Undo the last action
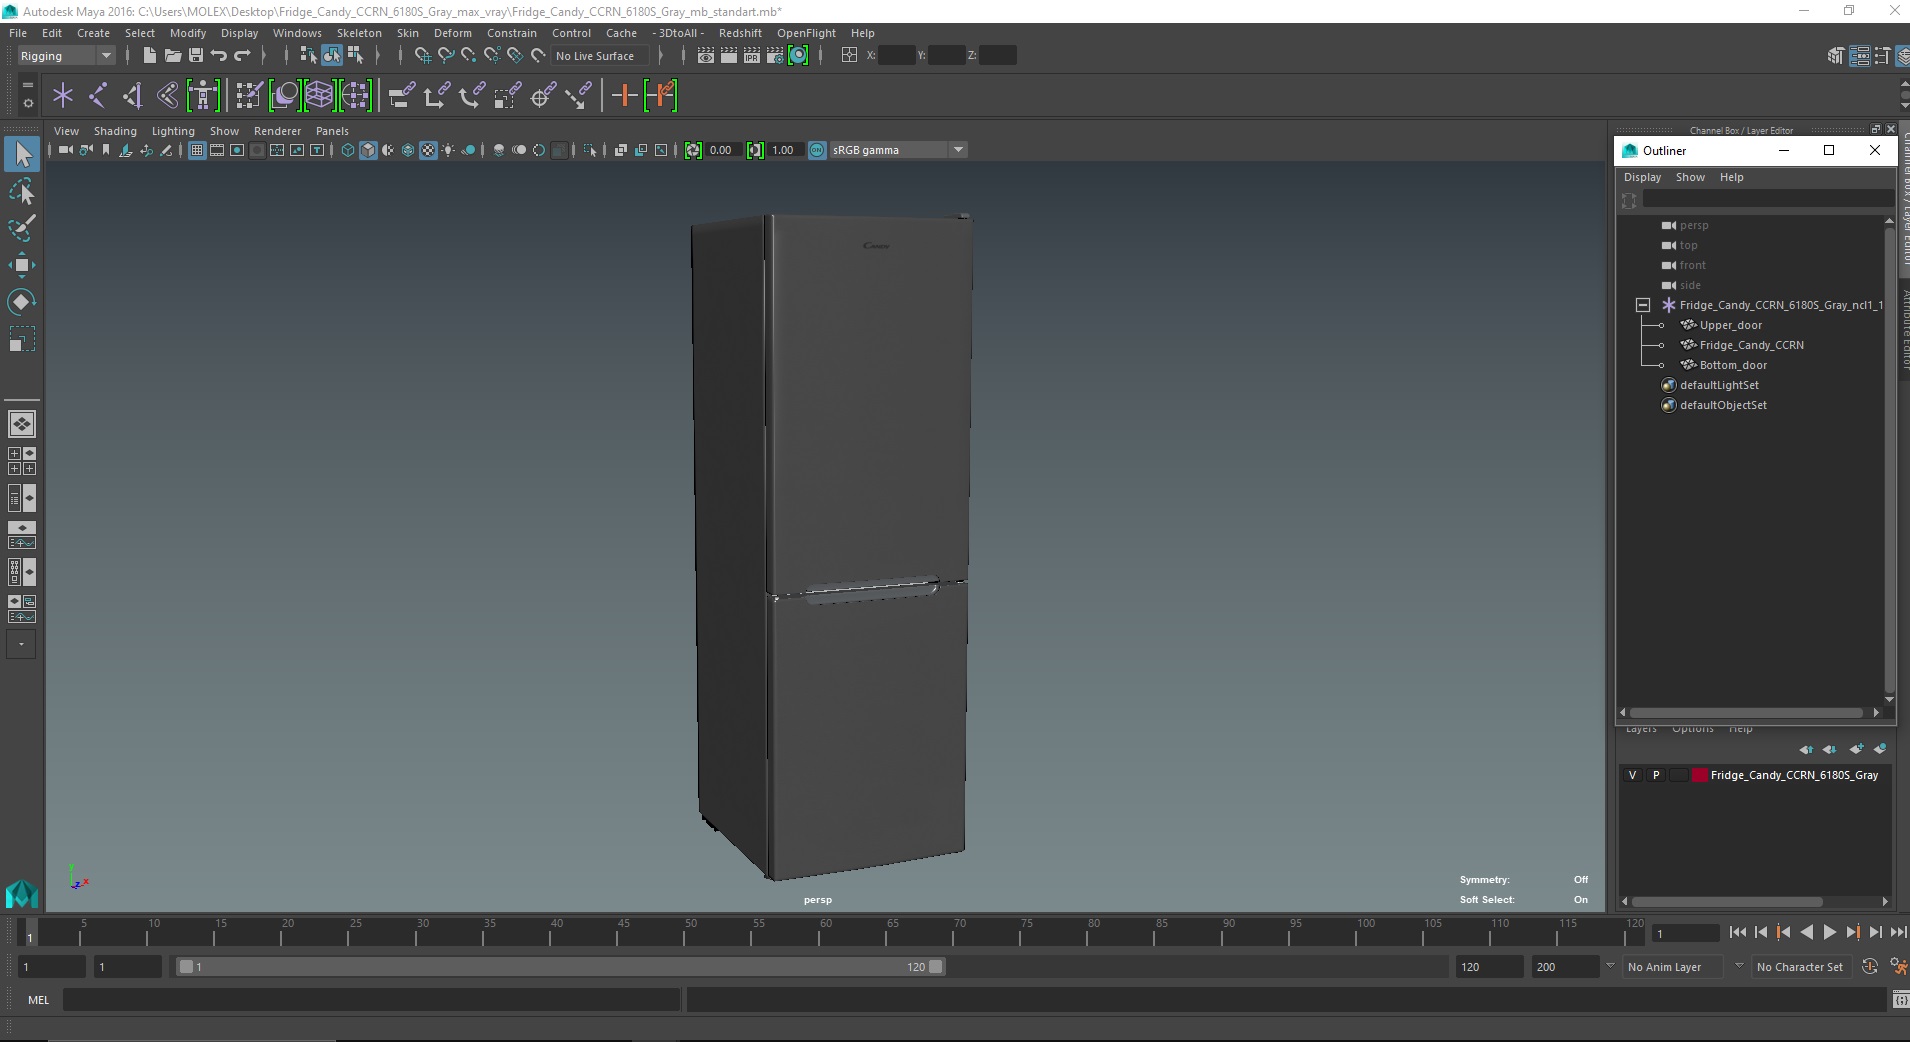 click(219, 56)
